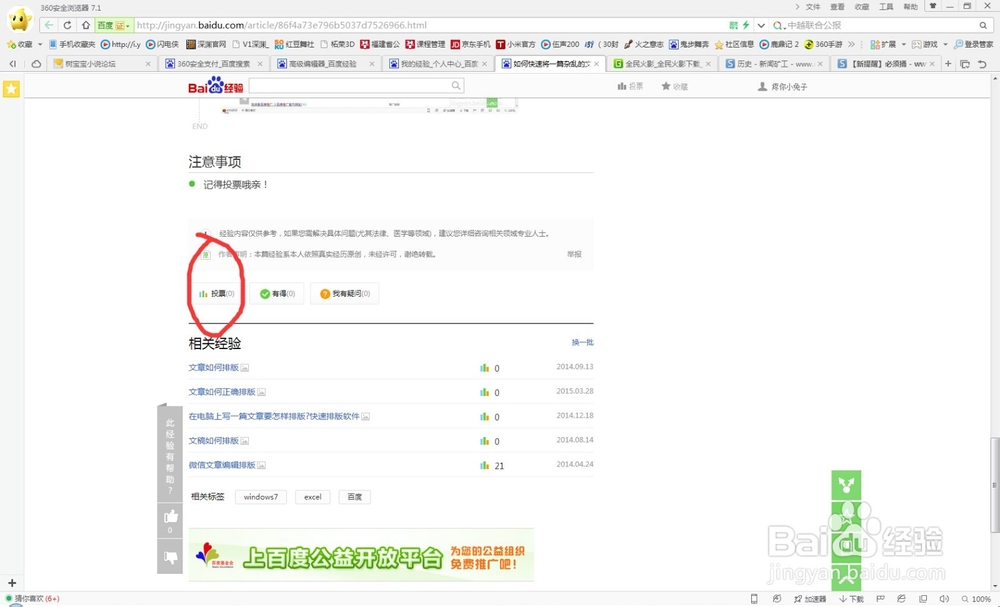
Task: Open the 加速器 accelerator icon in status bar
Action: click(812, 599)
